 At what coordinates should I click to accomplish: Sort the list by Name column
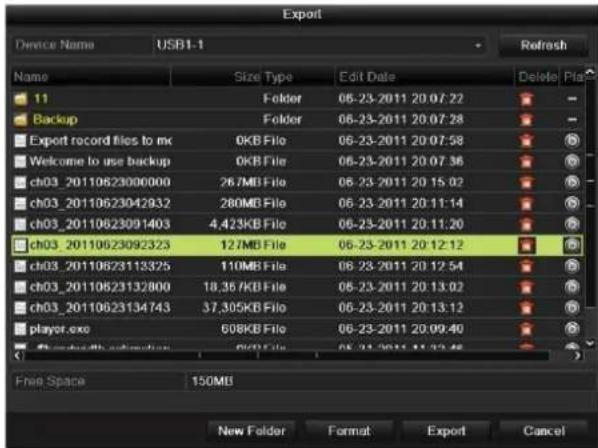tap(91, 77)
